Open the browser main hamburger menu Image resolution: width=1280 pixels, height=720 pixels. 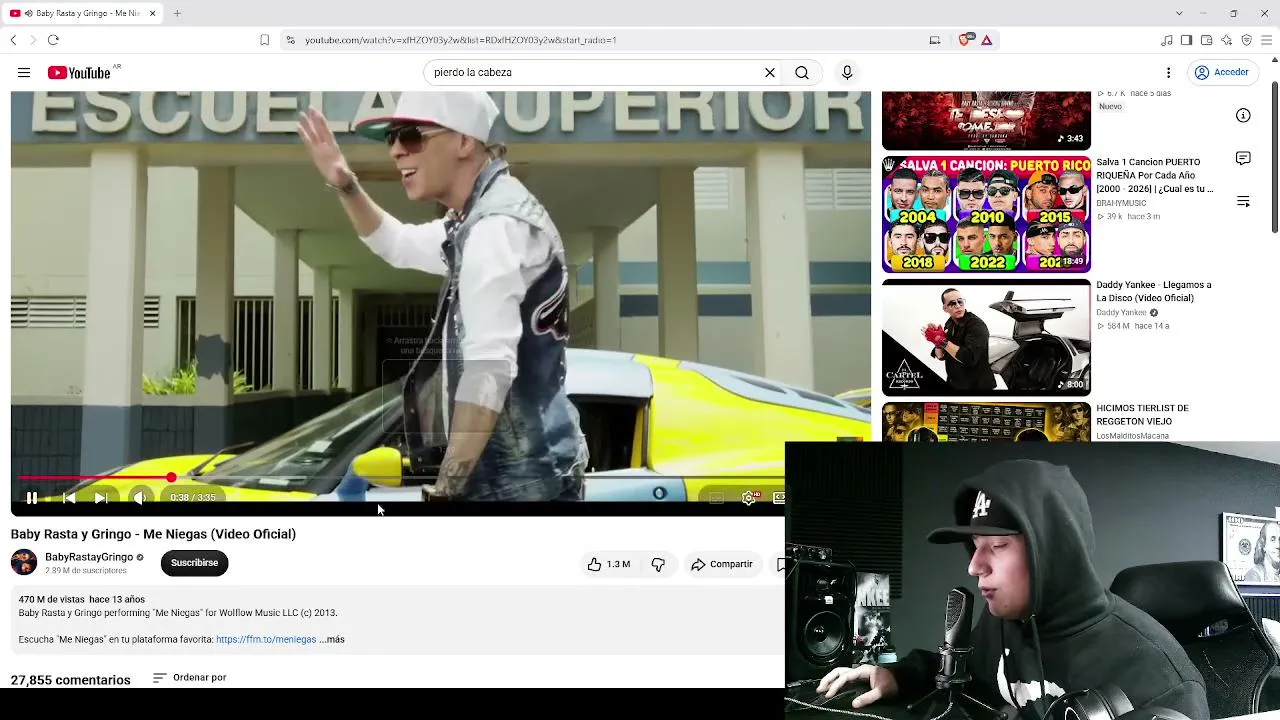(x=1267, y=40)
